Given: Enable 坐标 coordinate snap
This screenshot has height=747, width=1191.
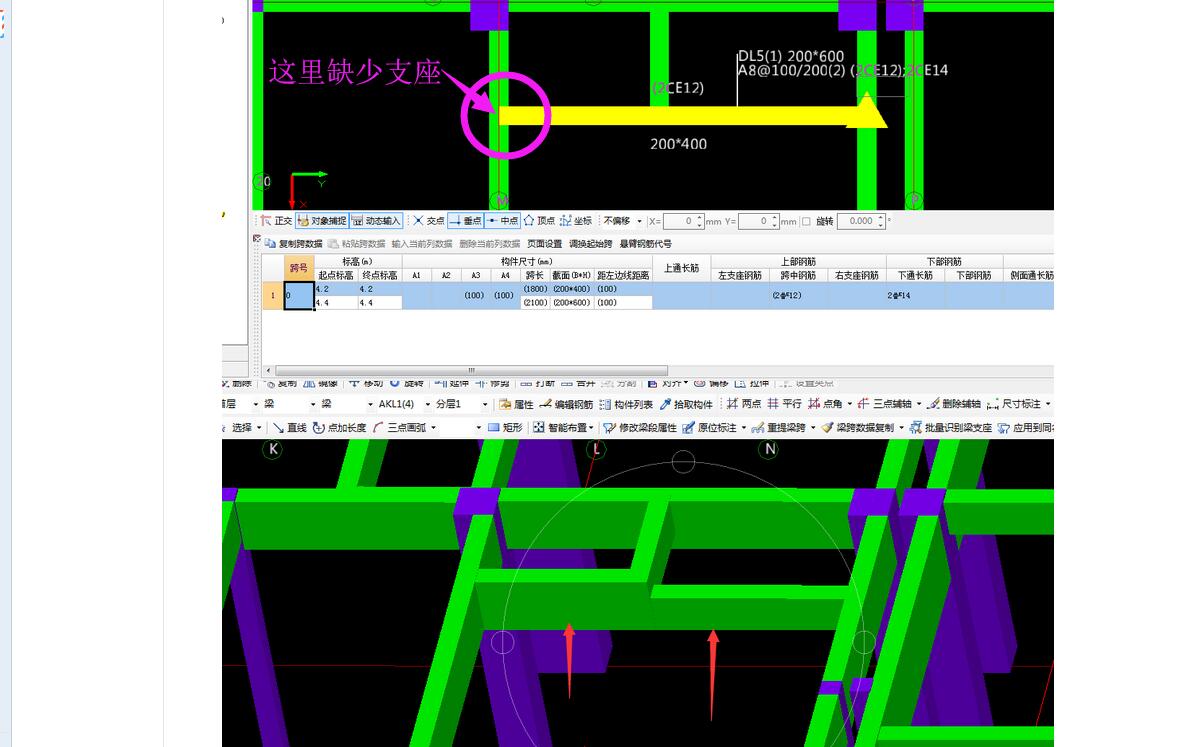Looking at the screenshot, I should 576,221.
